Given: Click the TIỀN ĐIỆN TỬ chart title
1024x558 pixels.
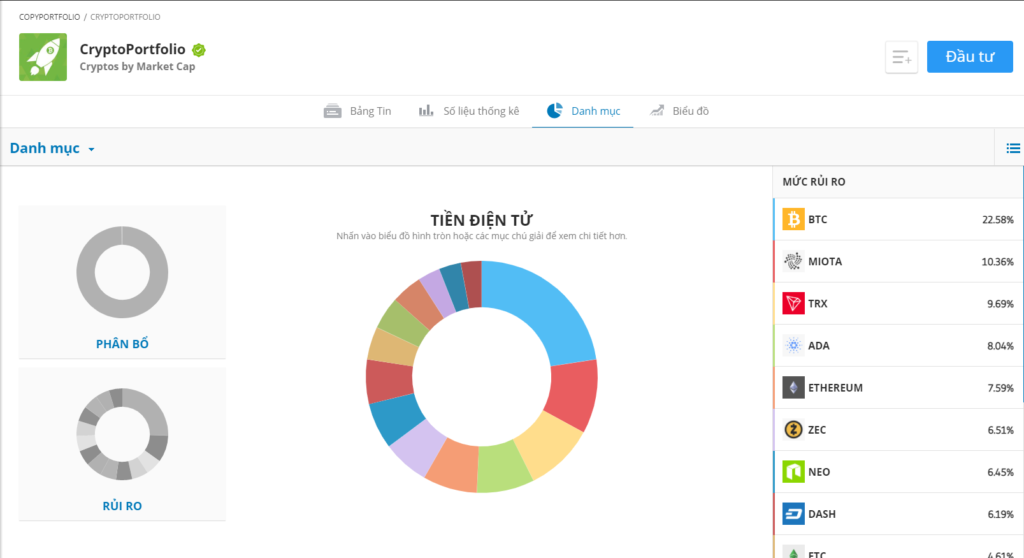Looking at the screenshot, I should [x=481, y=220].
